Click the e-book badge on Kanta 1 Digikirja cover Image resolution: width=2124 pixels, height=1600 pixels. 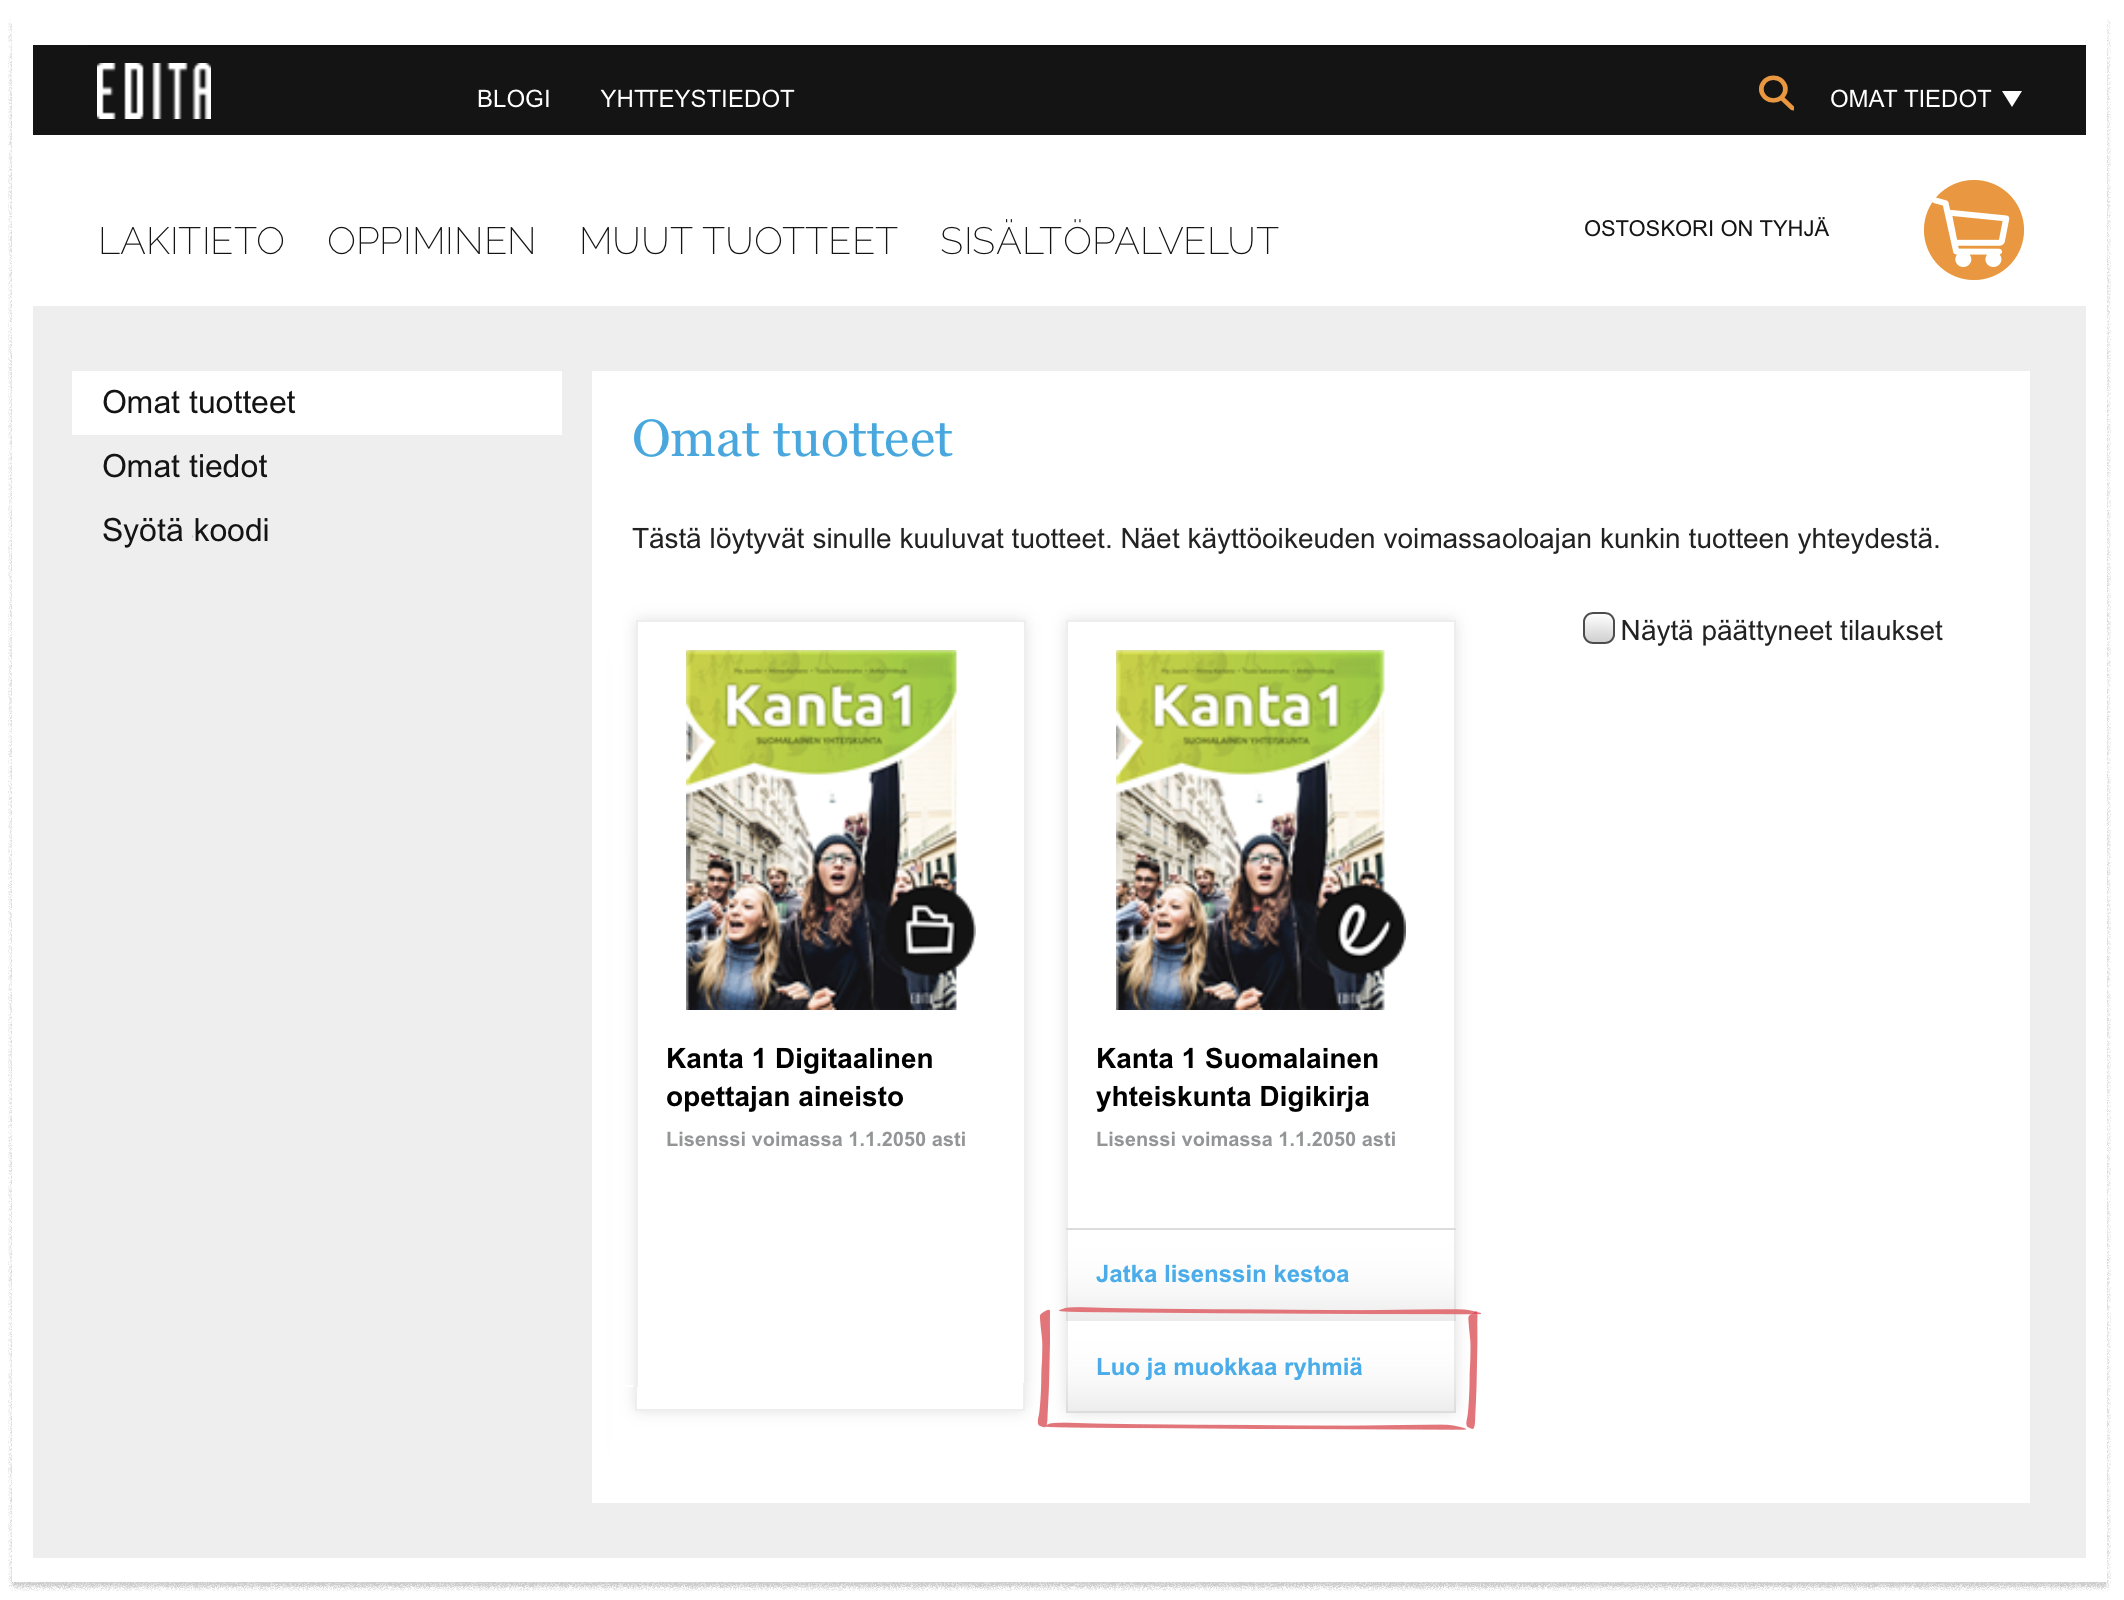pyautogui.click(x=1360, y=930)
